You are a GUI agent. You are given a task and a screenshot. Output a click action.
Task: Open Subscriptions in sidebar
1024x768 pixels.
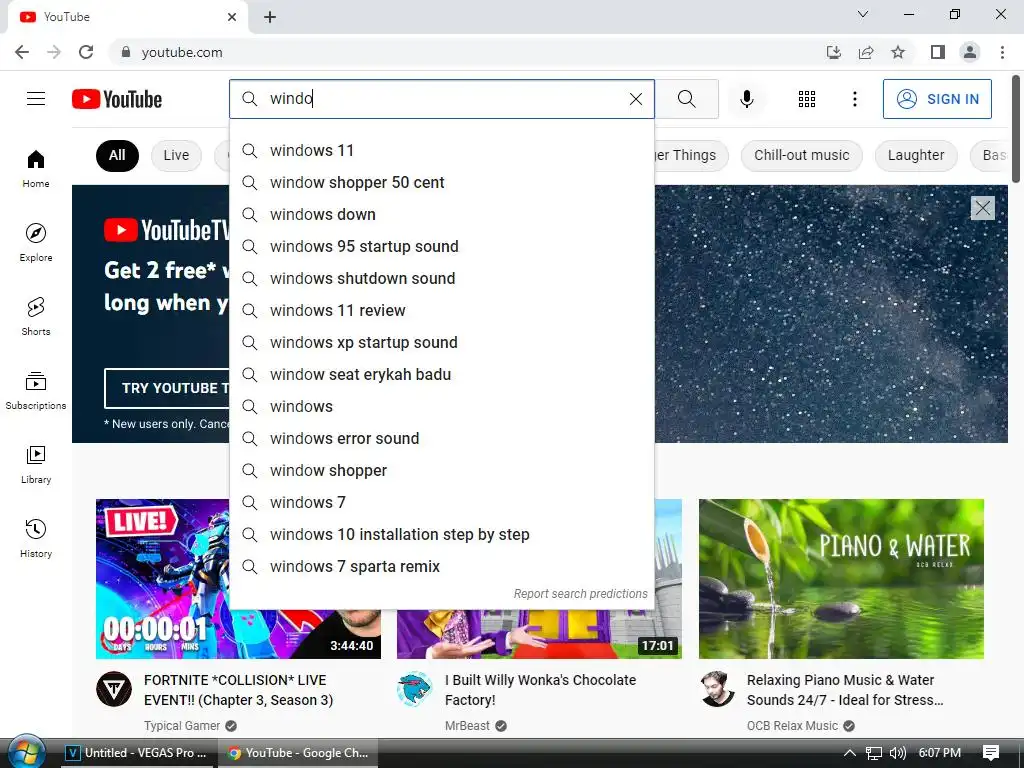[x=36, y=391]
